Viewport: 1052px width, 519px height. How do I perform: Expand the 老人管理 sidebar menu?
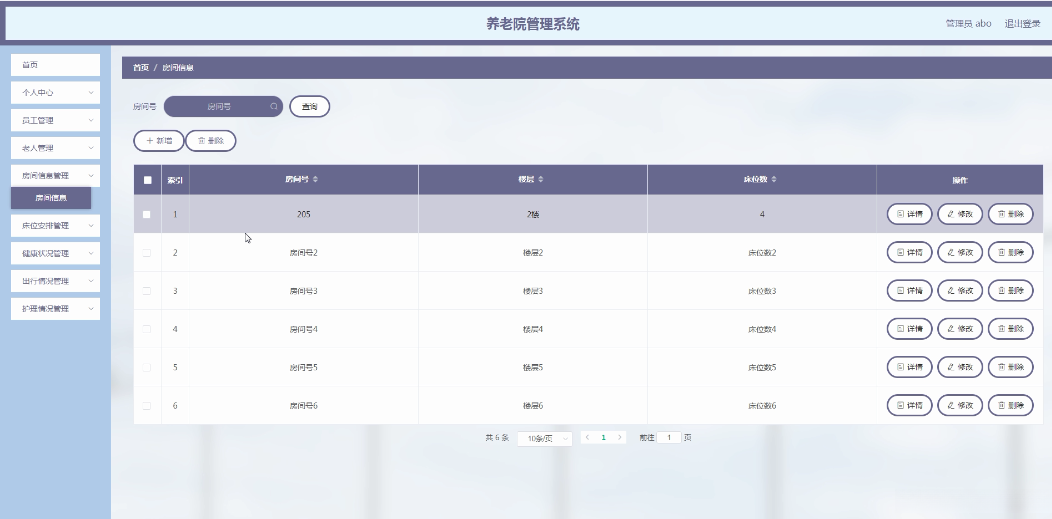click(x=55, y=148)
